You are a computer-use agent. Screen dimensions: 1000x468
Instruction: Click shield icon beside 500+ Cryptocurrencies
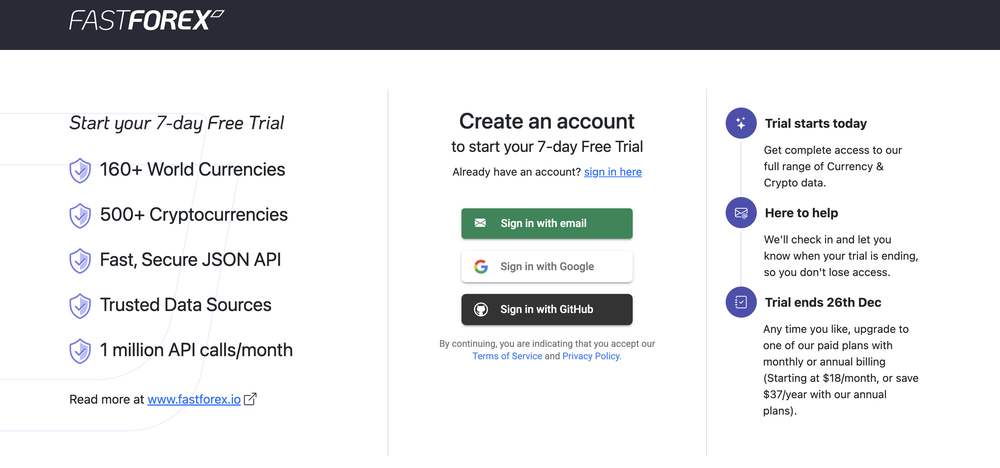[80, 215]
